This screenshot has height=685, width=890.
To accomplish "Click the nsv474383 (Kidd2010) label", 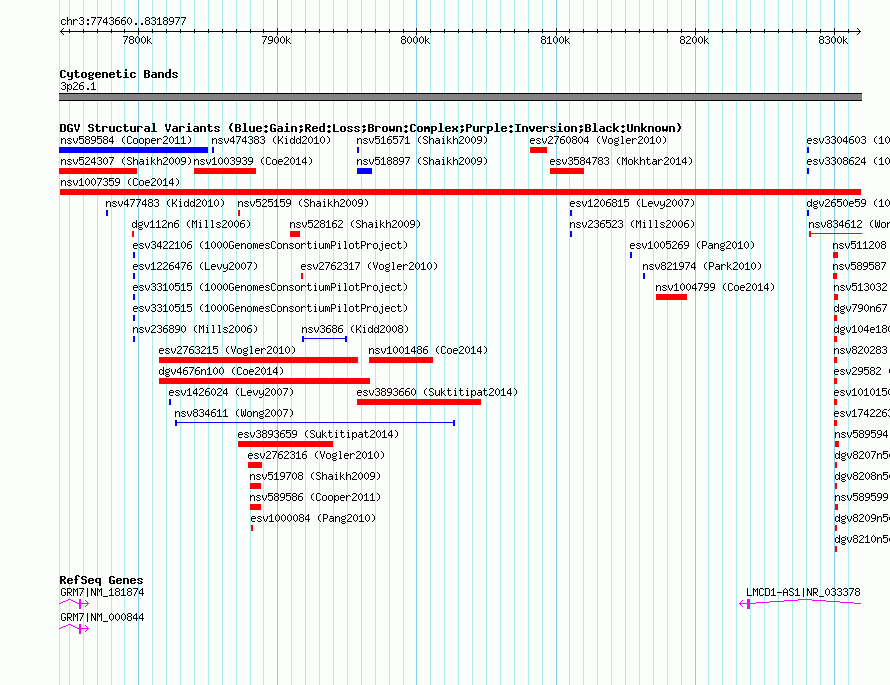I will point(271,140).
